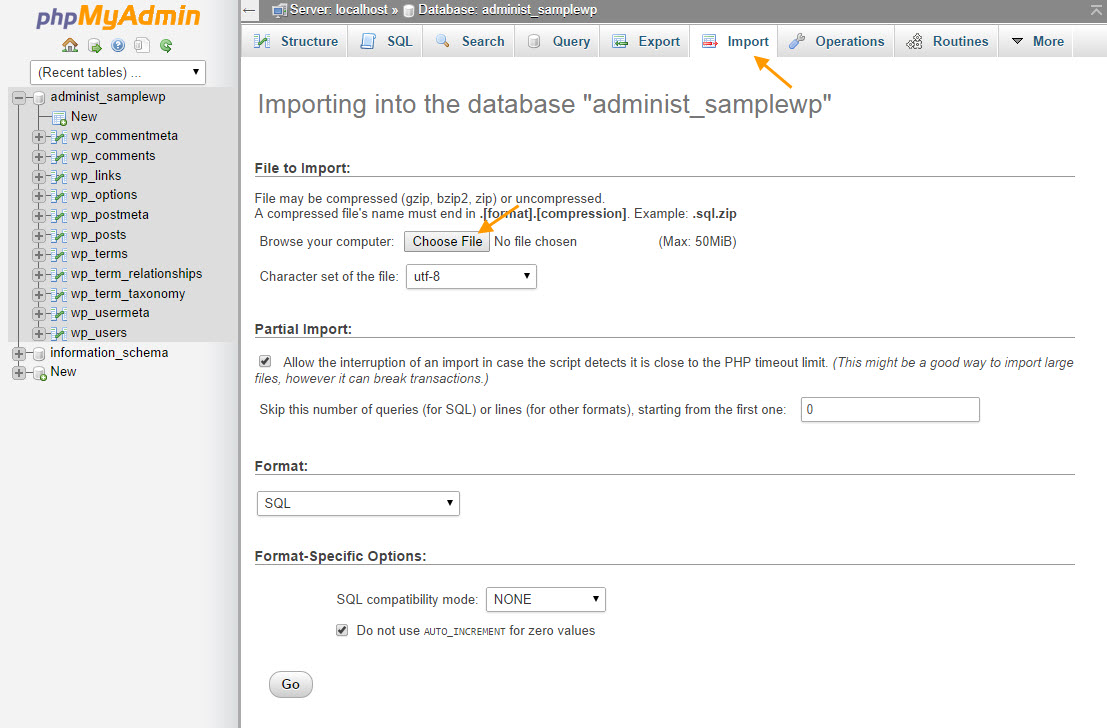The width and height of the screenshot is (1107, 728).
Task: Click the wp_terms table icon
Action: 59,254
